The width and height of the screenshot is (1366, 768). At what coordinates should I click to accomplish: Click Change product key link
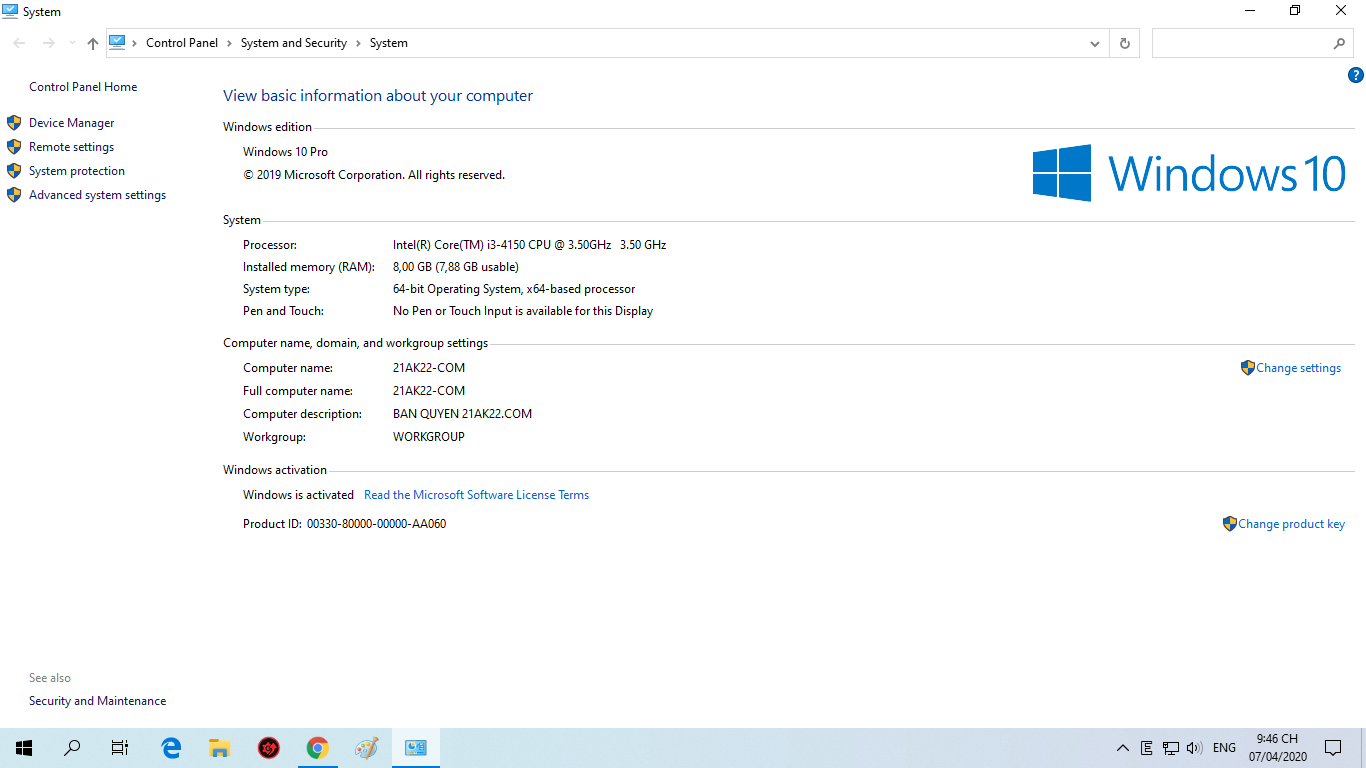pyautogui.click(x=1290, y=524)
